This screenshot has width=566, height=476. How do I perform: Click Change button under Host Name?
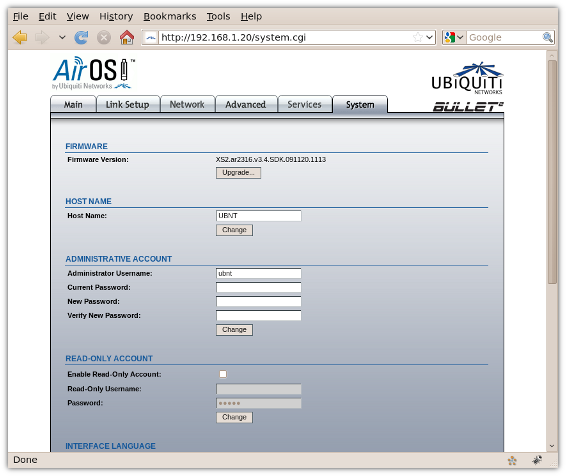coord(234,230)
